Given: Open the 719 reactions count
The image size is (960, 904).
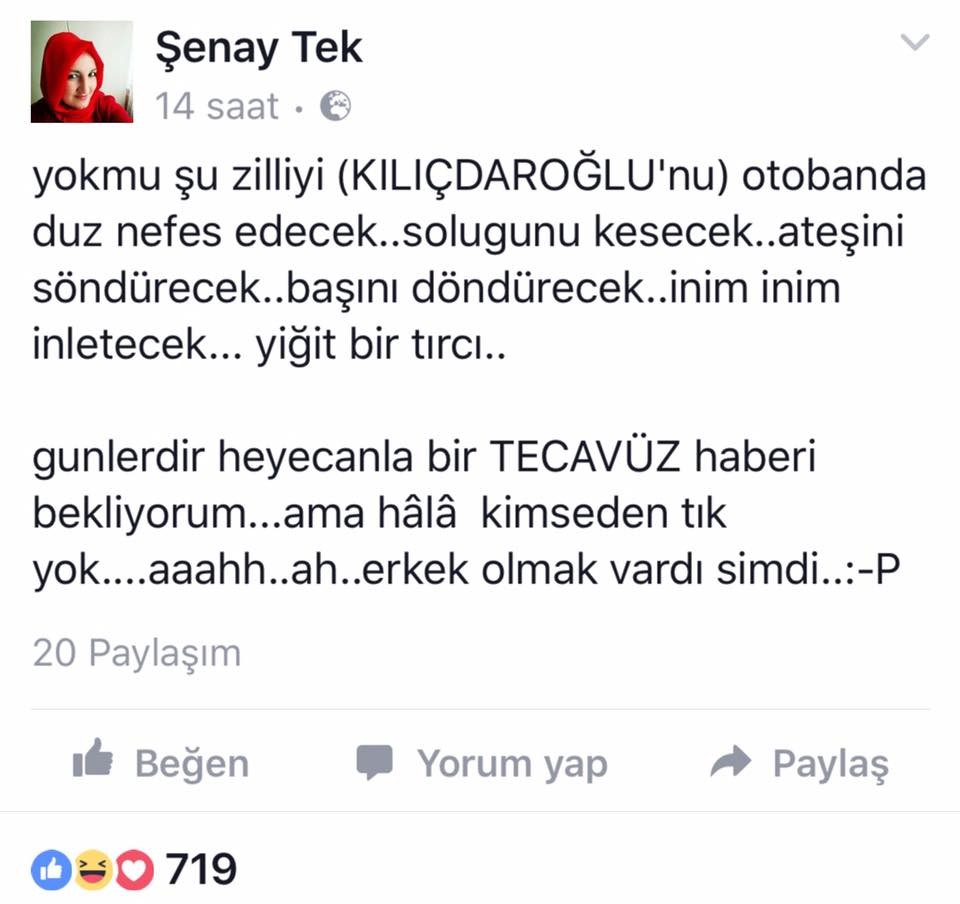Looking at the screenshot, I should (x=201, y=869).
